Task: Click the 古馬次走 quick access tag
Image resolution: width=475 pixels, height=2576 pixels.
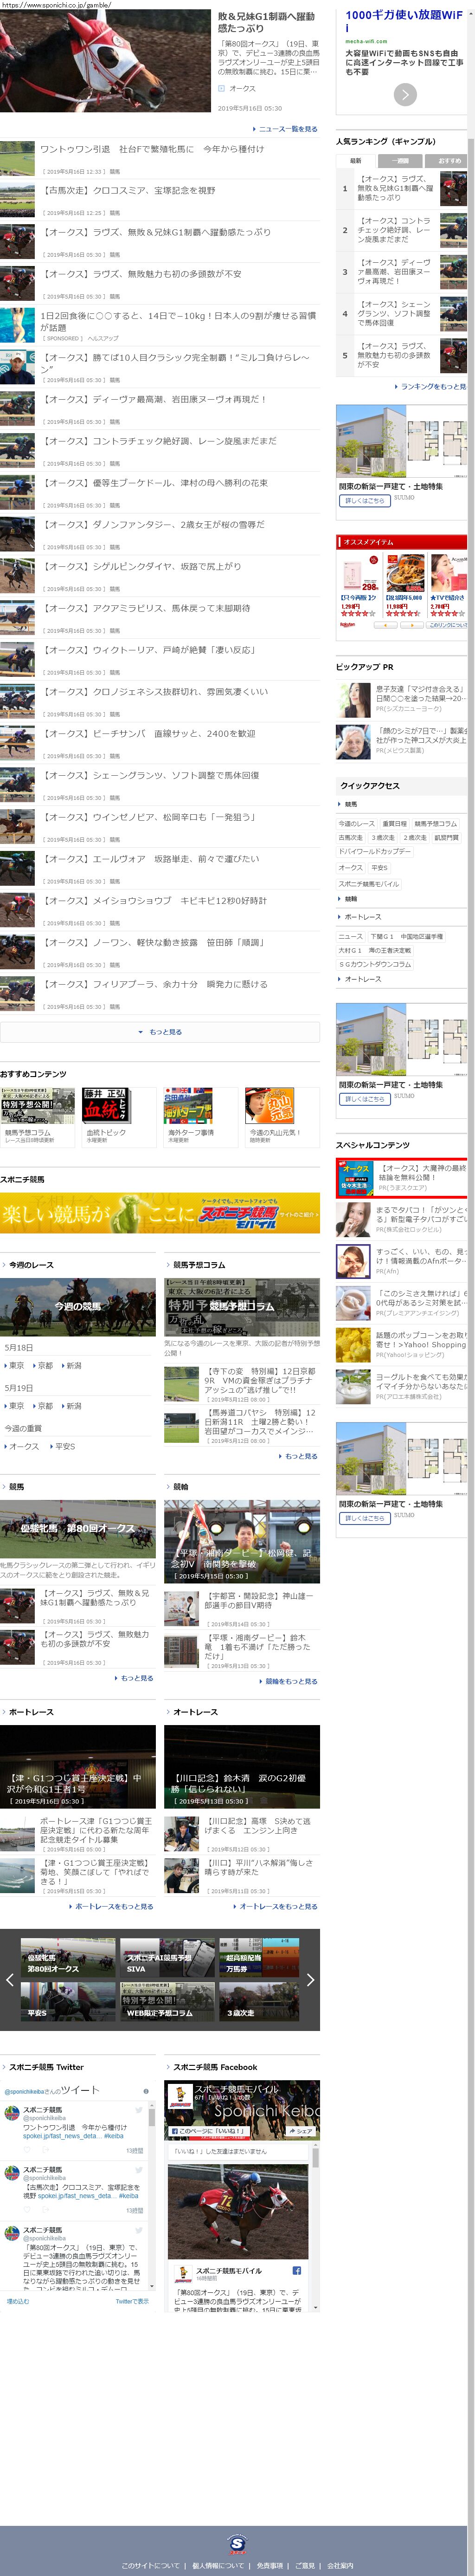Action: [x=350, y=838]
